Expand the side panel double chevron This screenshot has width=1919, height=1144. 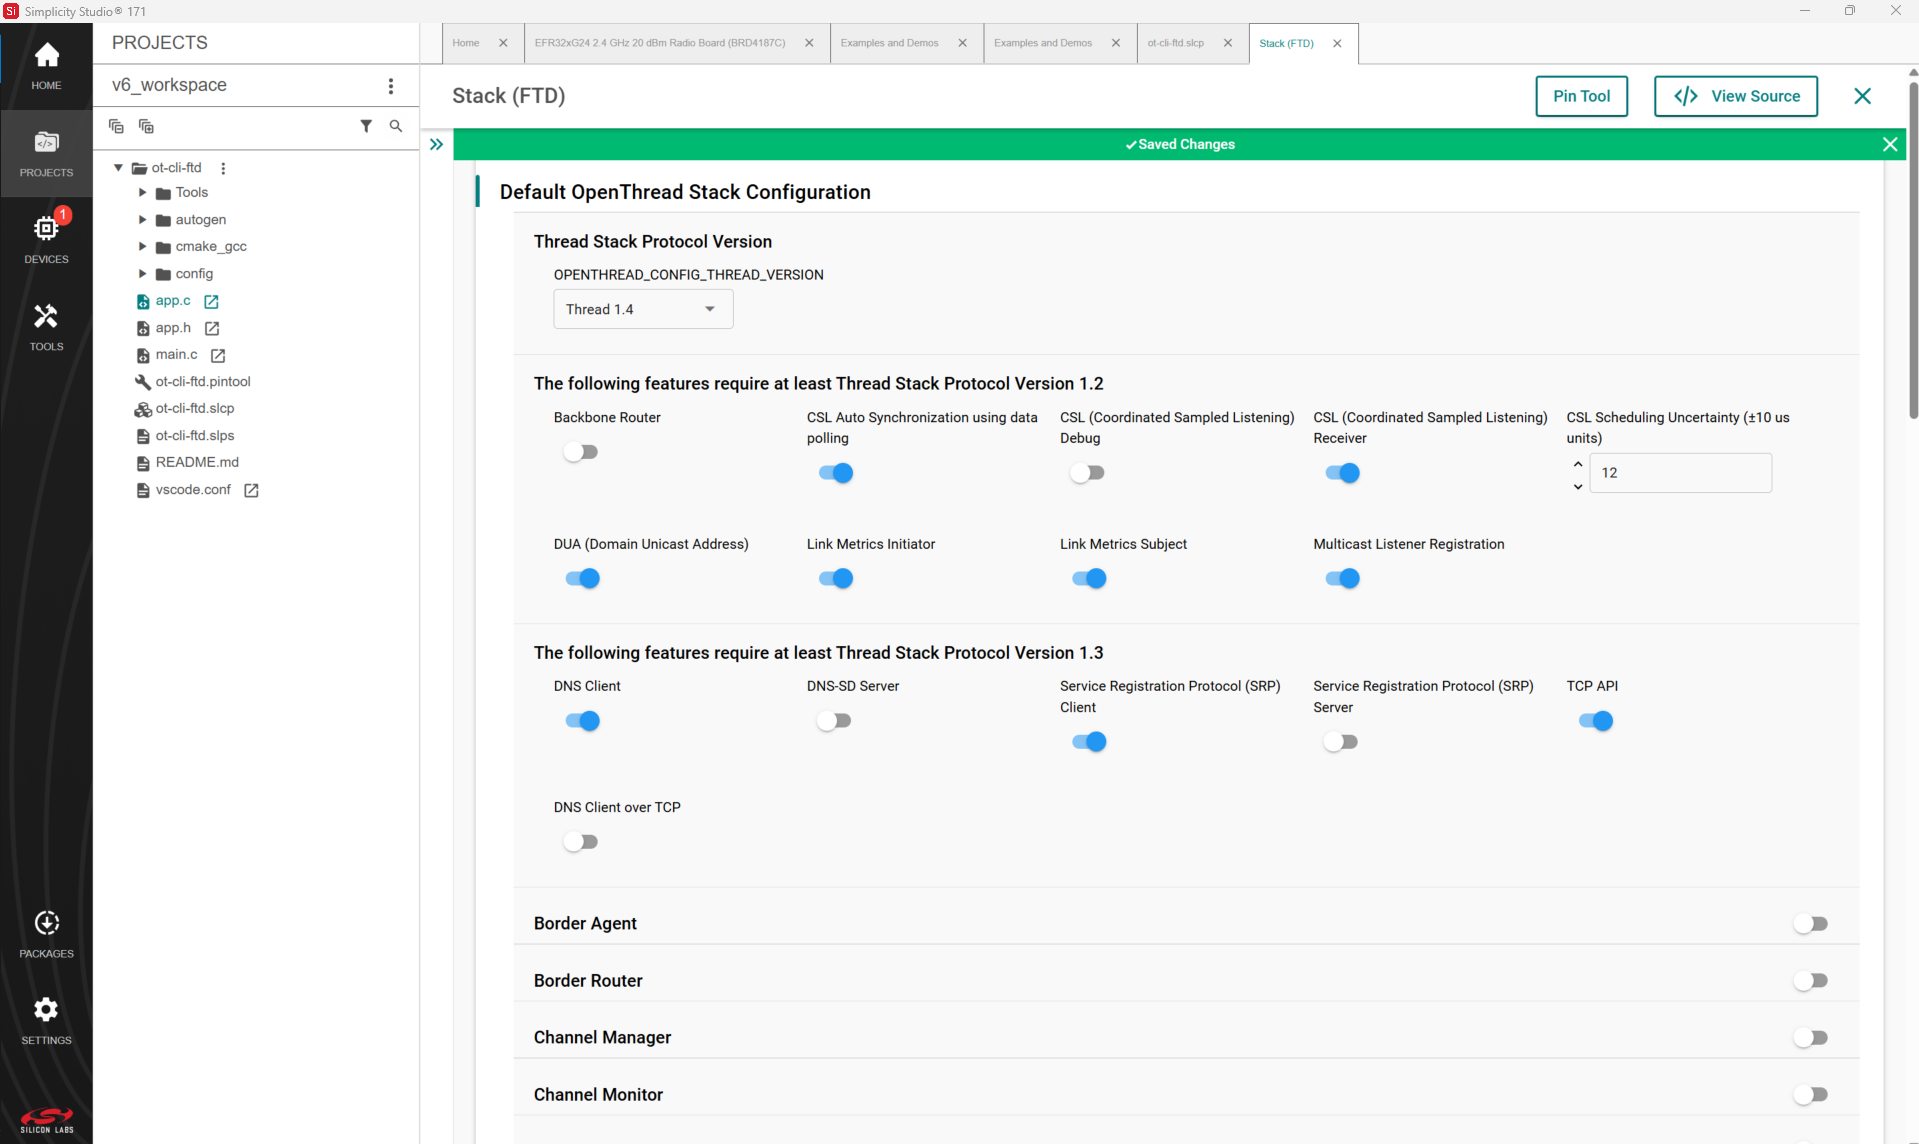pyautogui.click(x=436, y=145)
